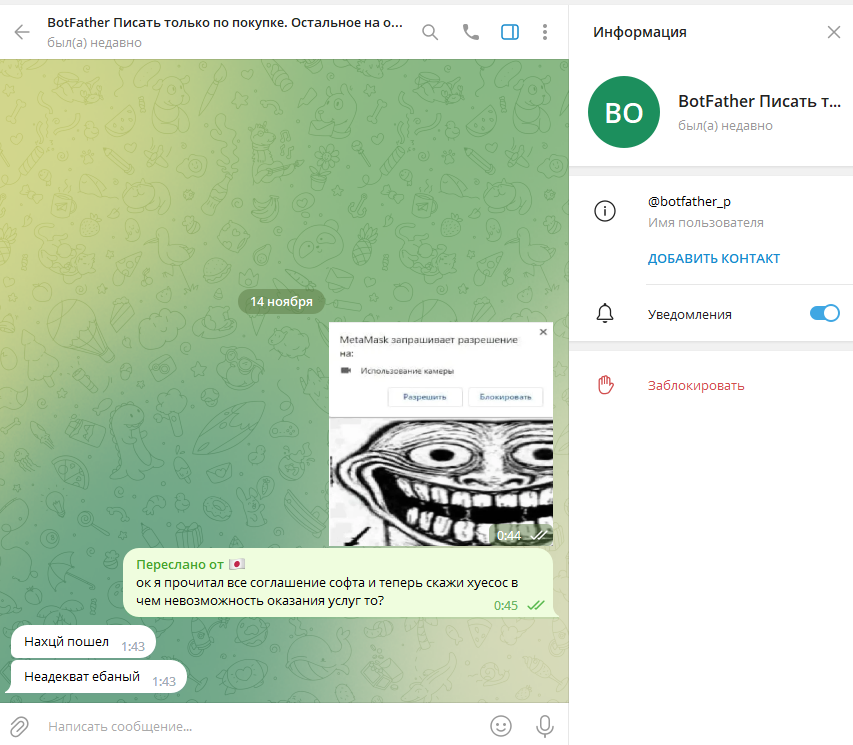Close the Информация panel

[x=833, y=32]
